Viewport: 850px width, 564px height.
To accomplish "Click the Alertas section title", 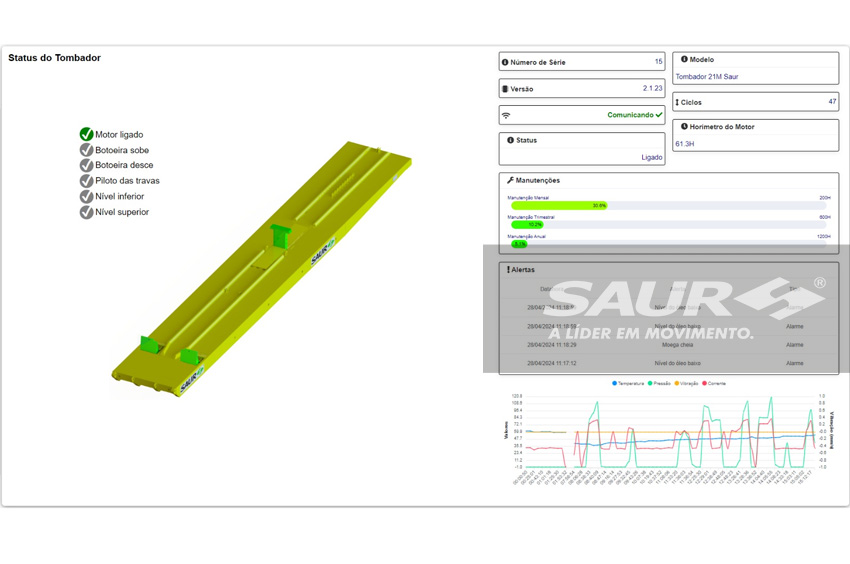I will tap(523, 270).
